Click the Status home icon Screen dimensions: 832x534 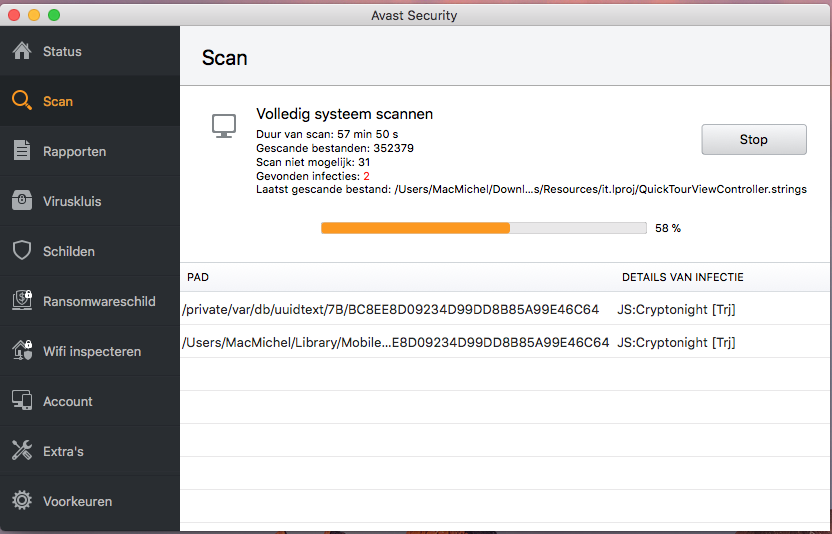point(22,51)
